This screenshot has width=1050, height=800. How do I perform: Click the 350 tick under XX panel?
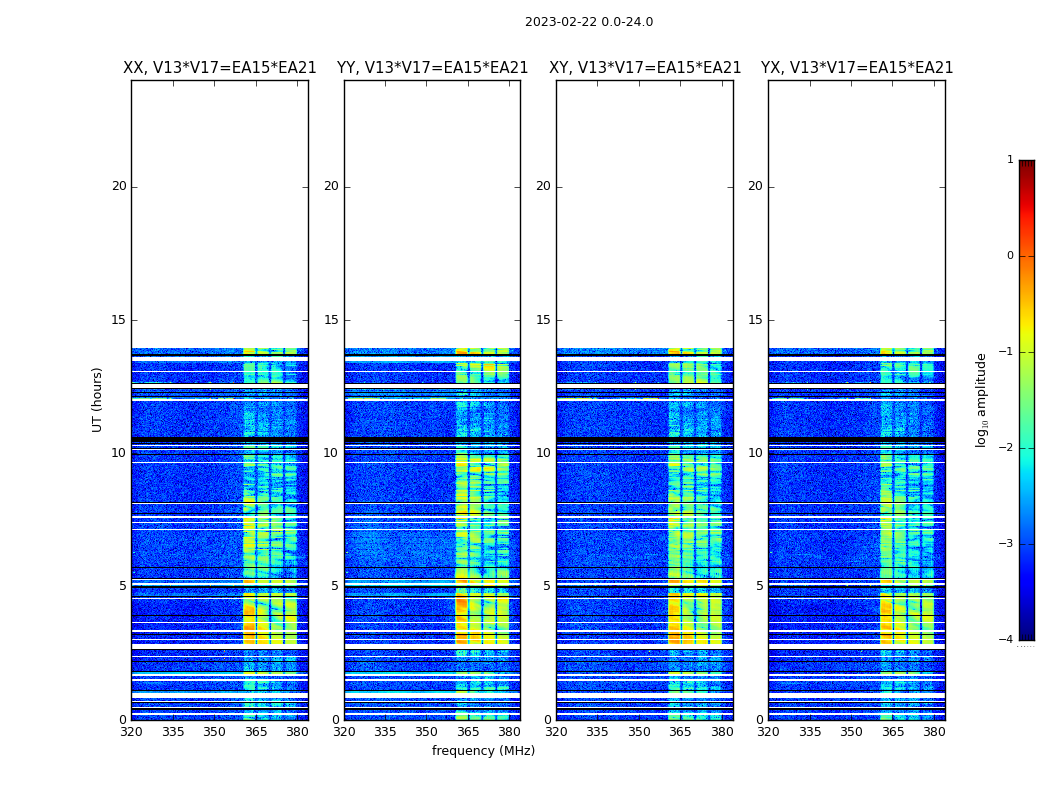(x=214, y=732)
